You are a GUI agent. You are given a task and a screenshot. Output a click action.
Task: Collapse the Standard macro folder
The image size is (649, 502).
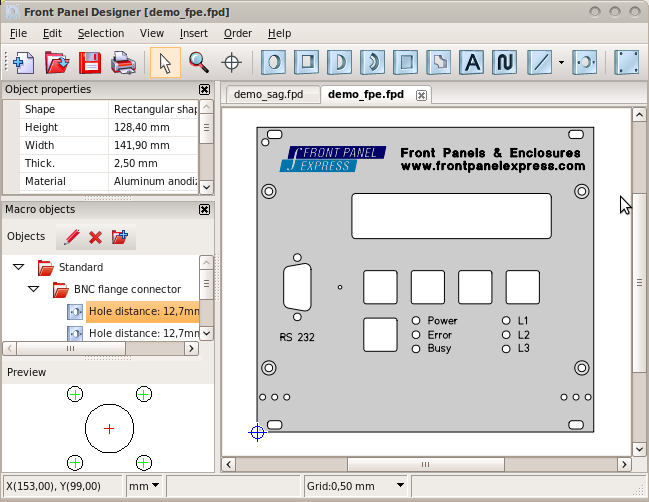tap(19, 267)
